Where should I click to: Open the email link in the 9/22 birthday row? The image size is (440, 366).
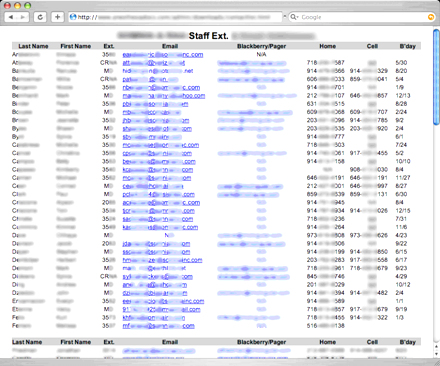point(156,244)
